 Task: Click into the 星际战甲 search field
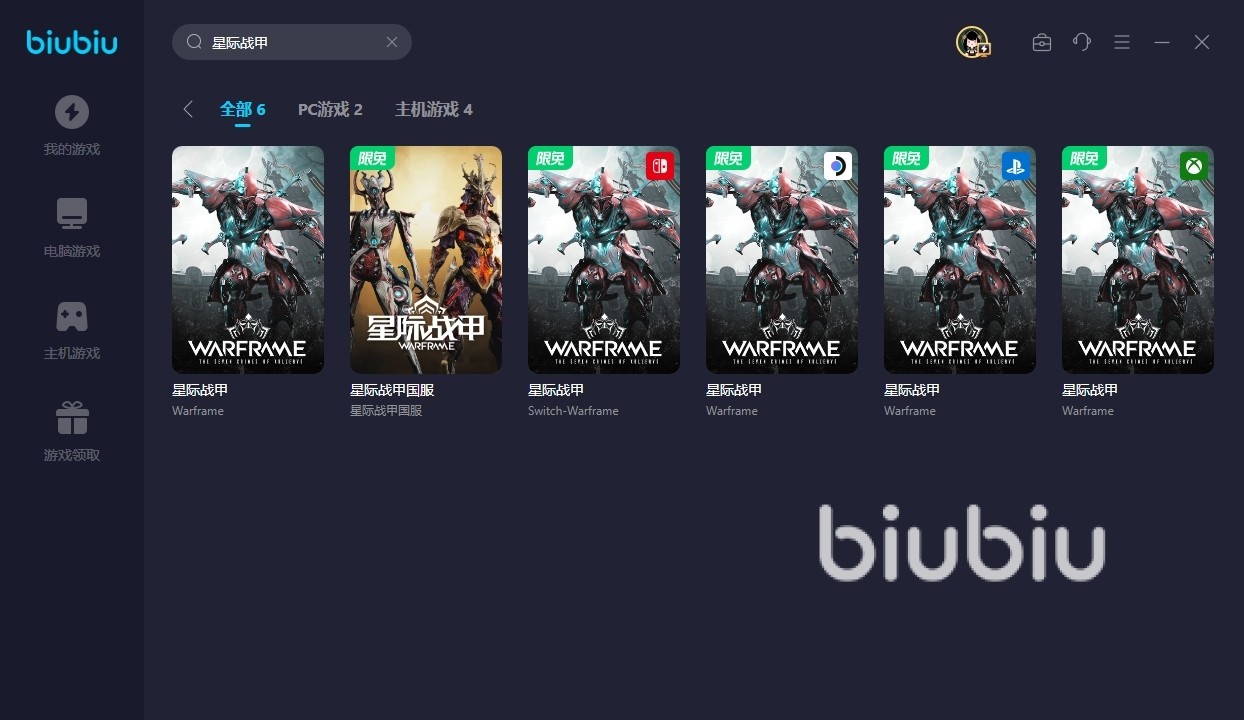(x=292, y=42)
